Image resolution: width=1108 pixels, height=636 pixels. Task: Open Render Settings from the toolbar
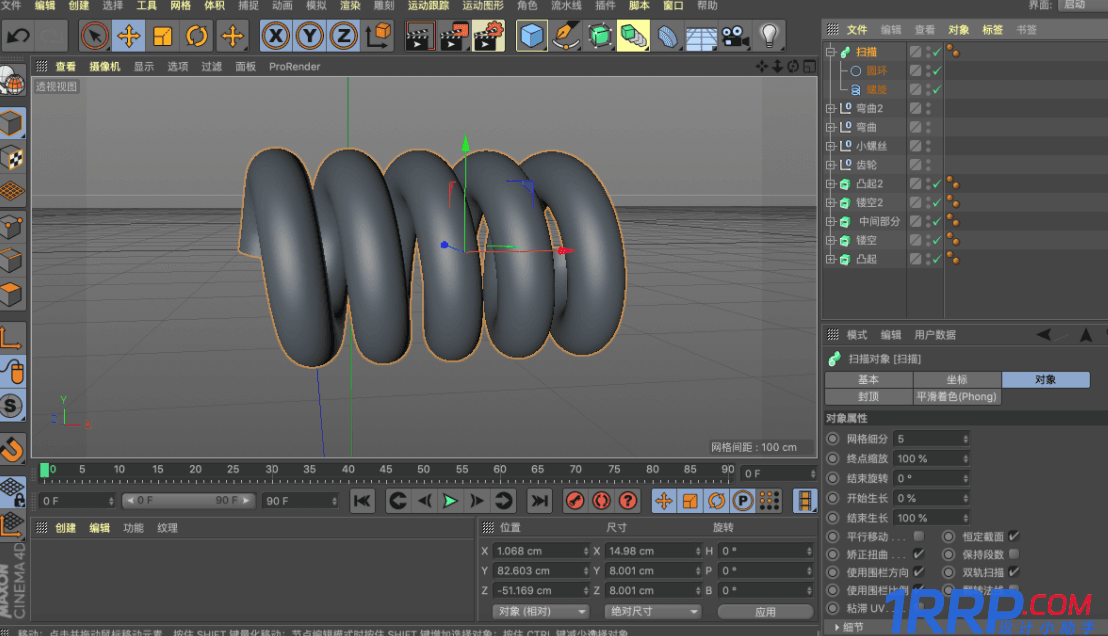pos(490,36)
